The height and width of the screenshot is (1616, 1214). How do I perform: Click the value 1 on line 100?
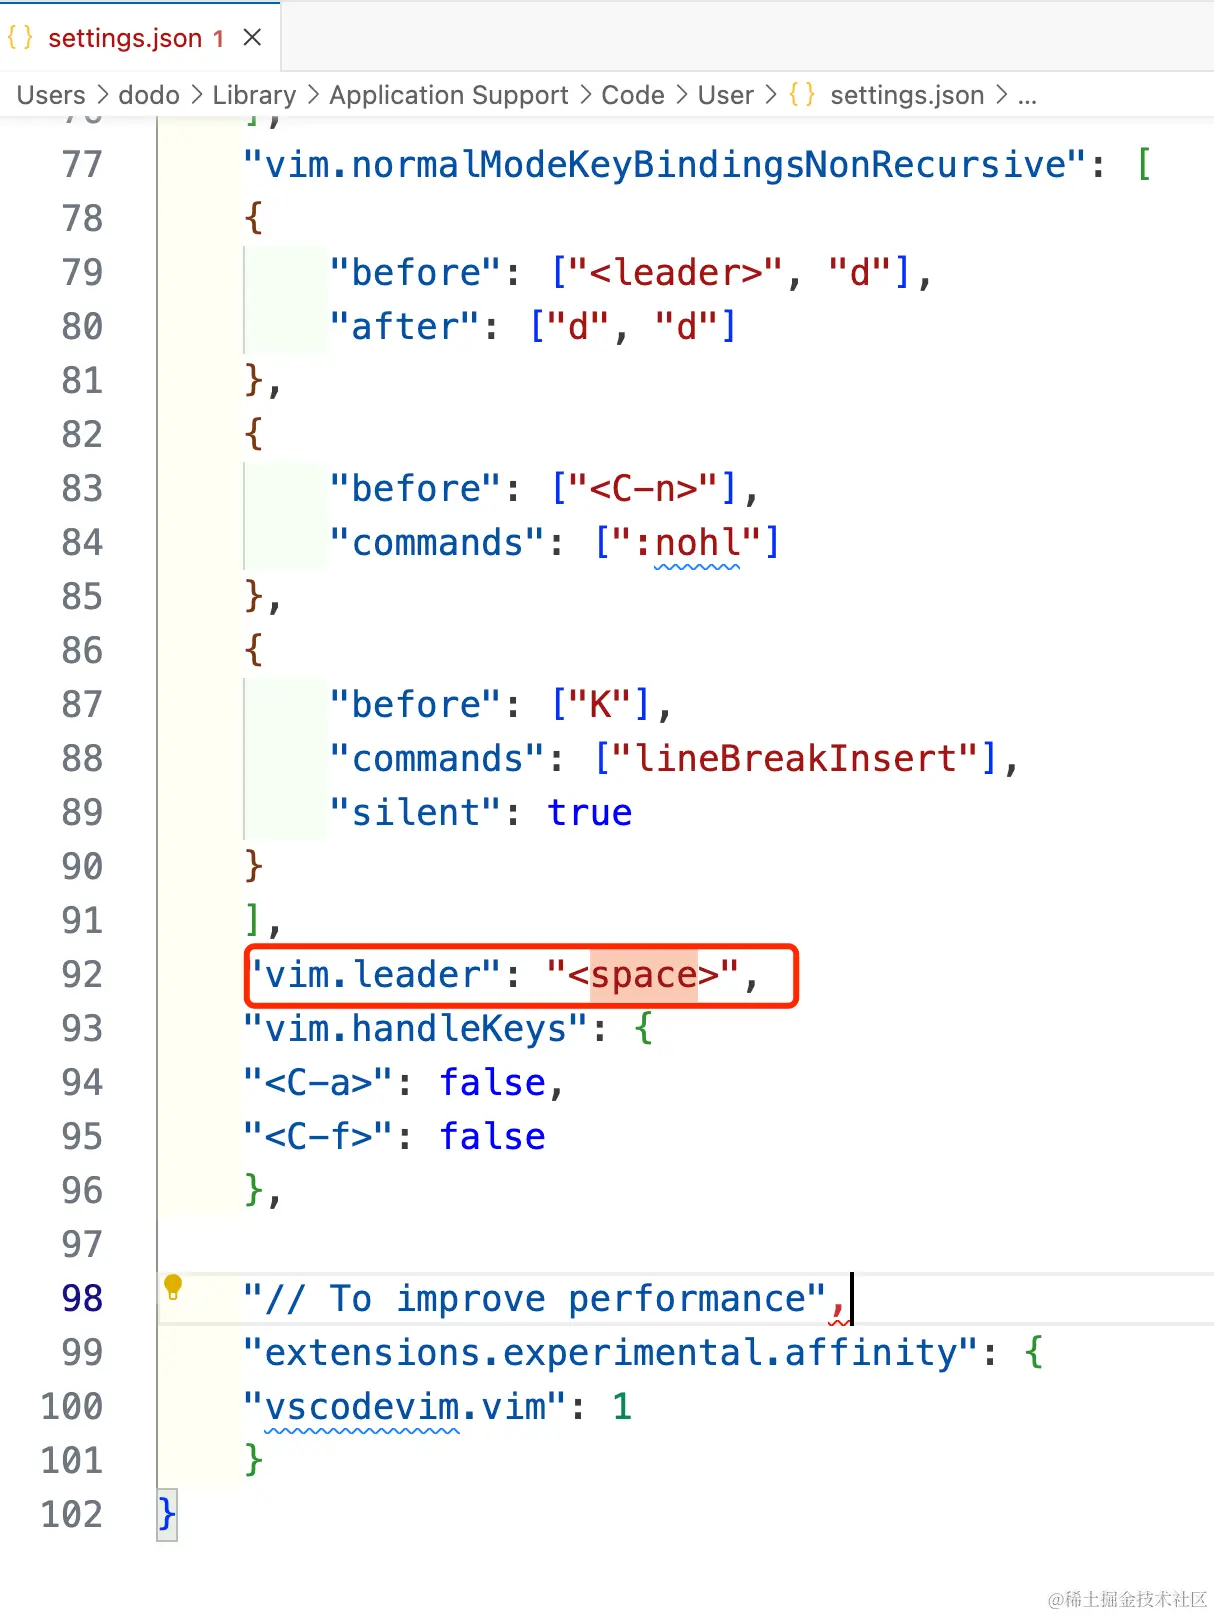click(x=622, y=1406)
